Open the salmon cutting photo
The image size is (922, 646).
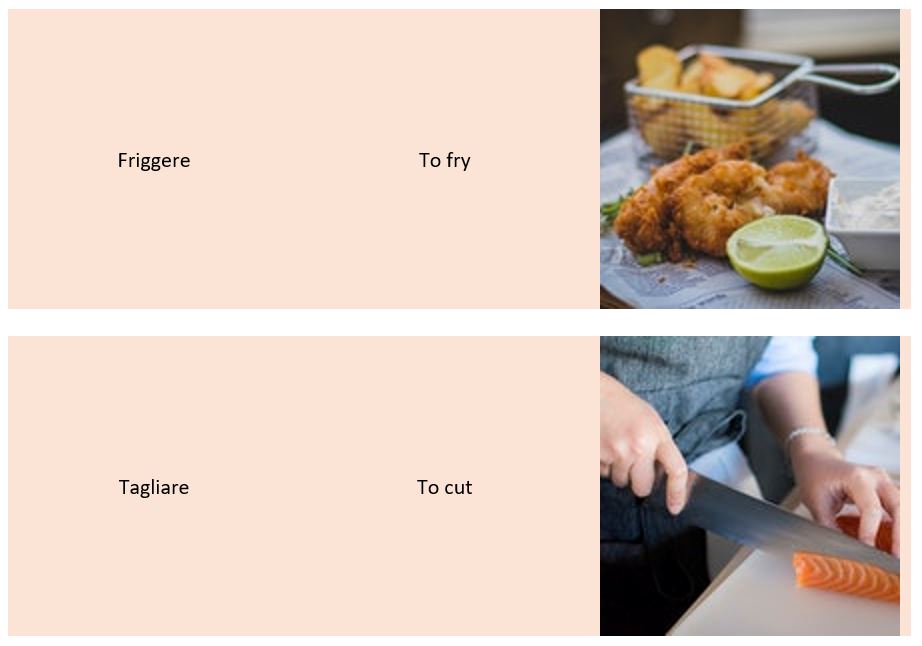[x=750, y=486]
